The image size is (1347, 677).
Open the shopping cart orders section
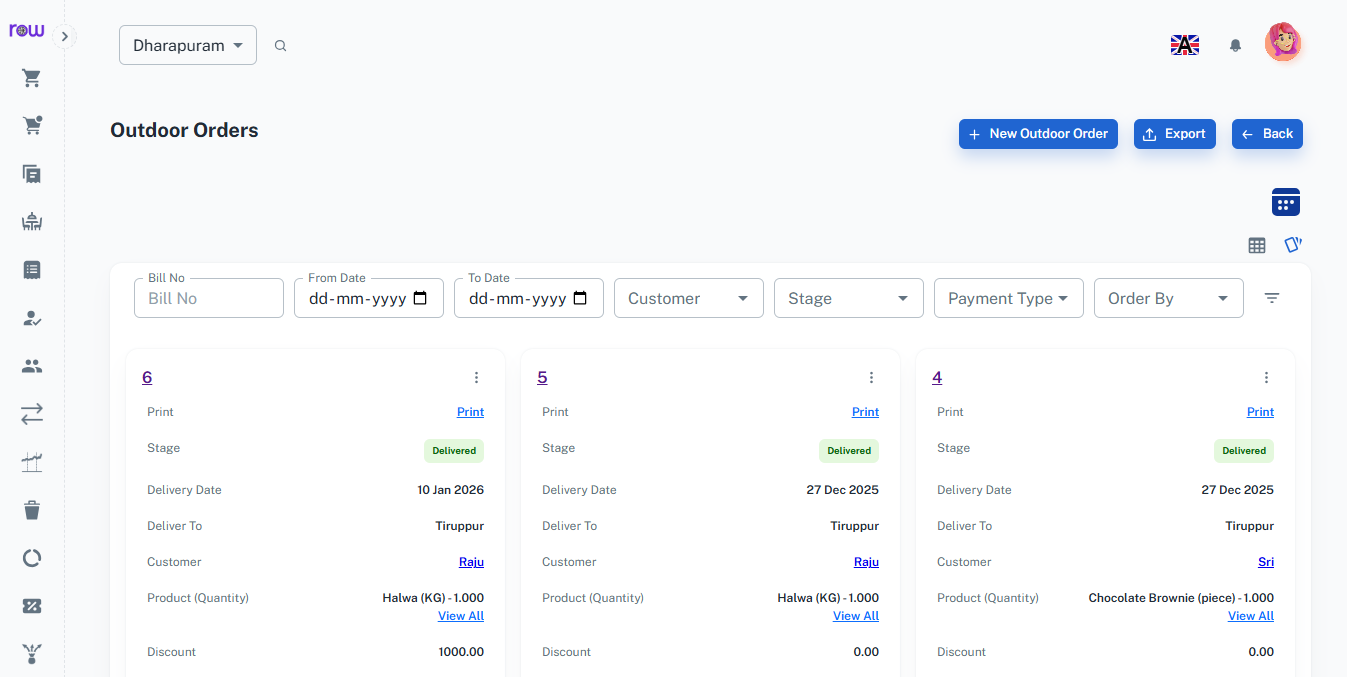(31, 77)
